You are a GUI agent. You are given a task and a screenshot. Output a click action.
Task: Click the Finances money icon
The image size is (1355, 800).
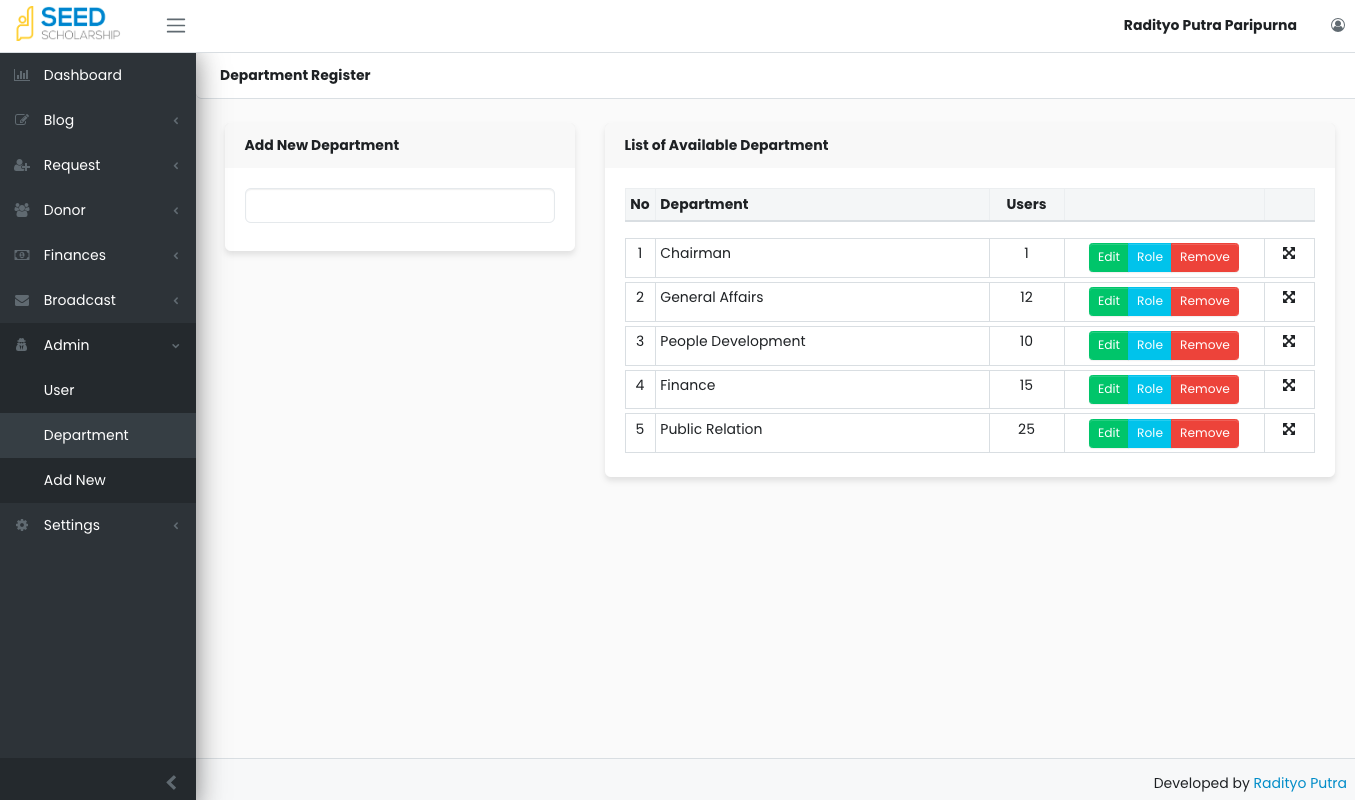22,255
